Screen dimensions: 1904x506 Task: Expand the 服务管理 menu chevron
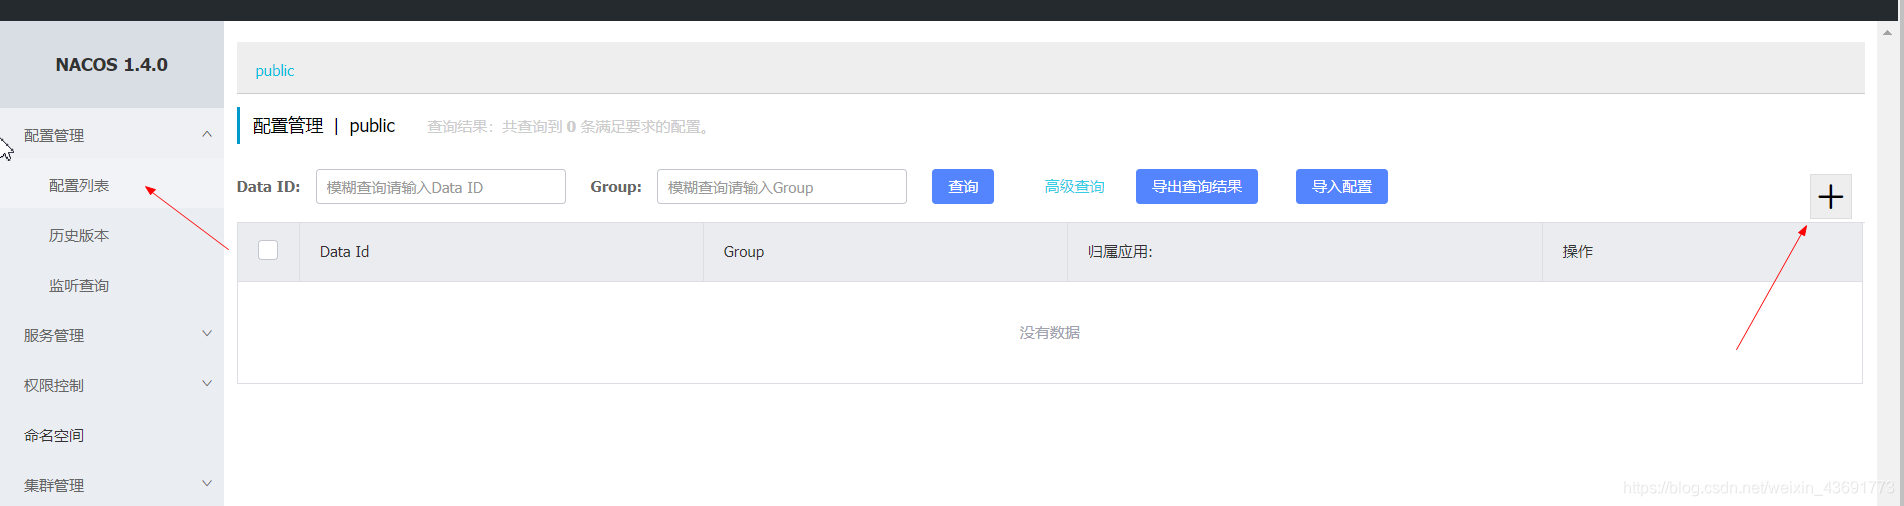[207, 334]
